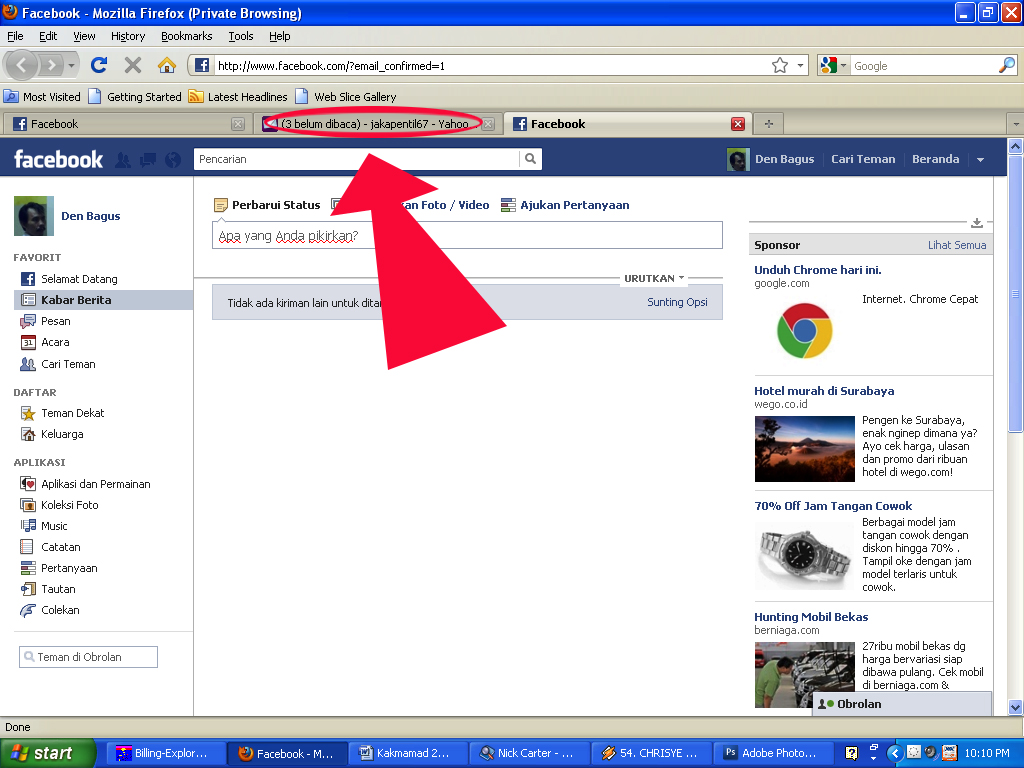Click the download arrow icon above Sponsor
Screen dimensions: 1024x768
(x=976, y=223)
